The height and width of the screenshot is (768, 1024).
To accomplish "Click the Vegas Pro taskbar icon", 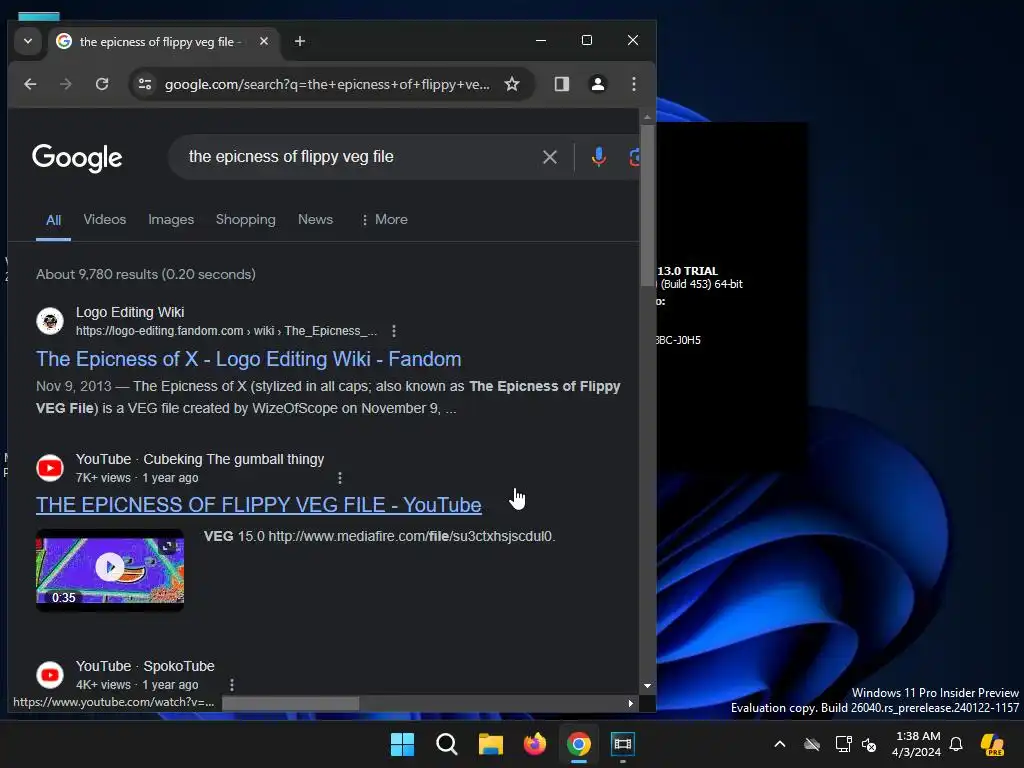I will tap(622, 744).
